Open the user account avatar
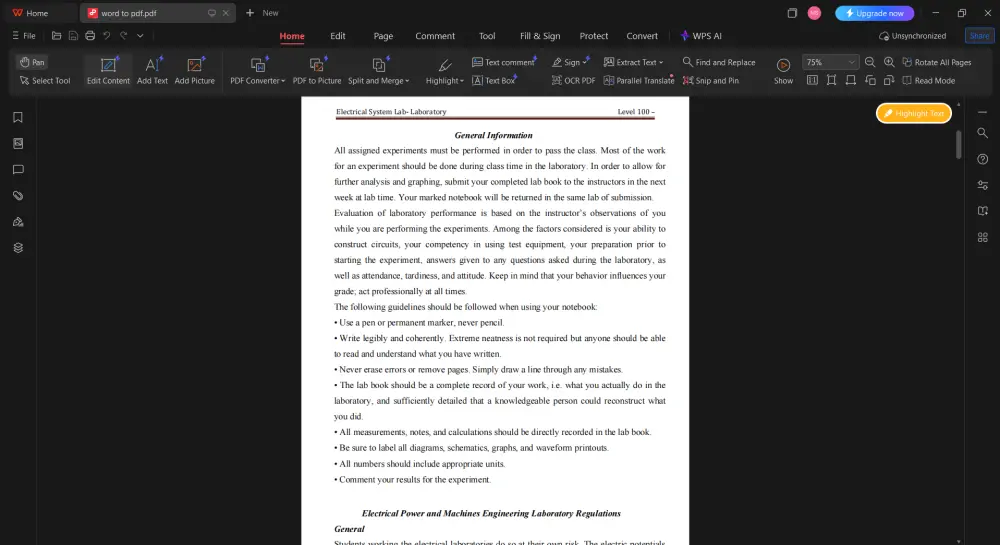Image resolution: width=1000 pixels, height=545 pixels. click(x=814, y=13)
